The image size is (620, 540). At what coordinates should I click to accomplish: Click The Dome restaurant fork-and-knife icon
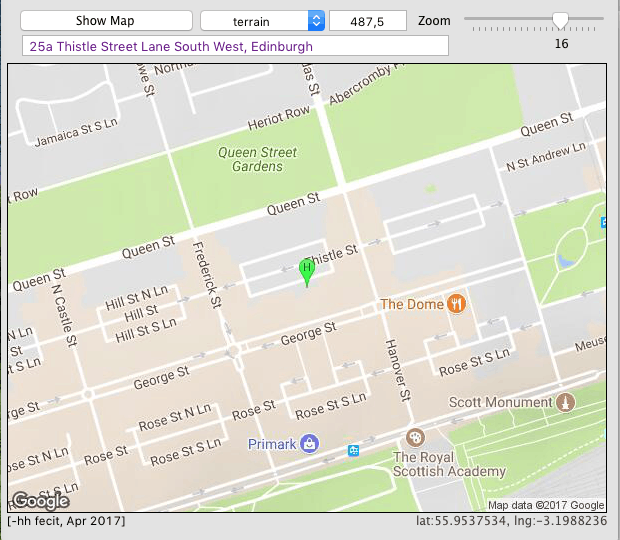click(x=457, y=304)
